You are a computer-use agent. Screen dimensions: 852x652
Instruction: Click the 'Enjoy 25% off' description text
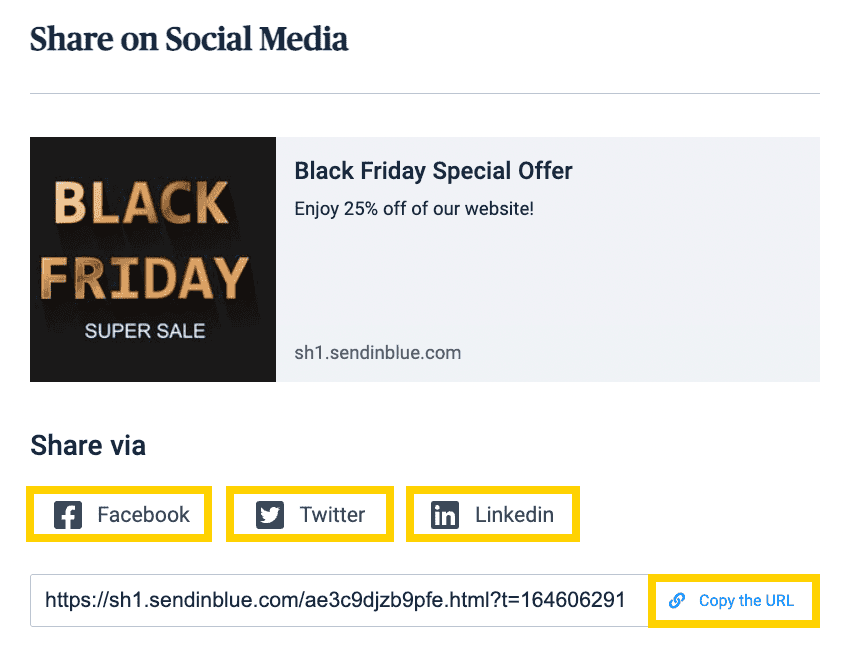point(412,208)
